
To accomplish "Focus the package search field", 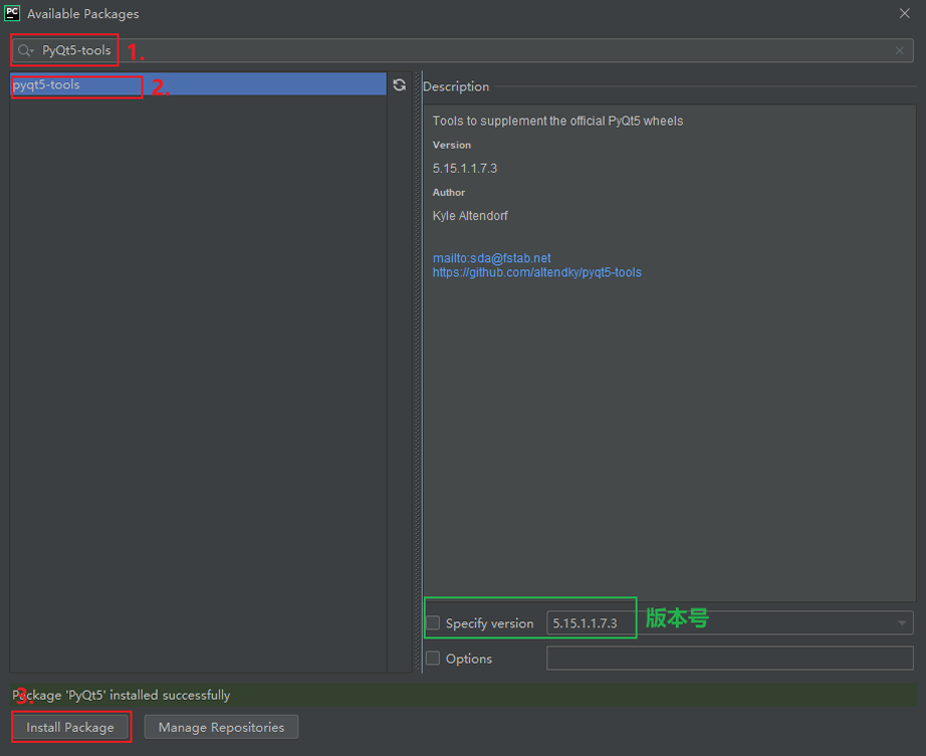I will click(500, 50).
